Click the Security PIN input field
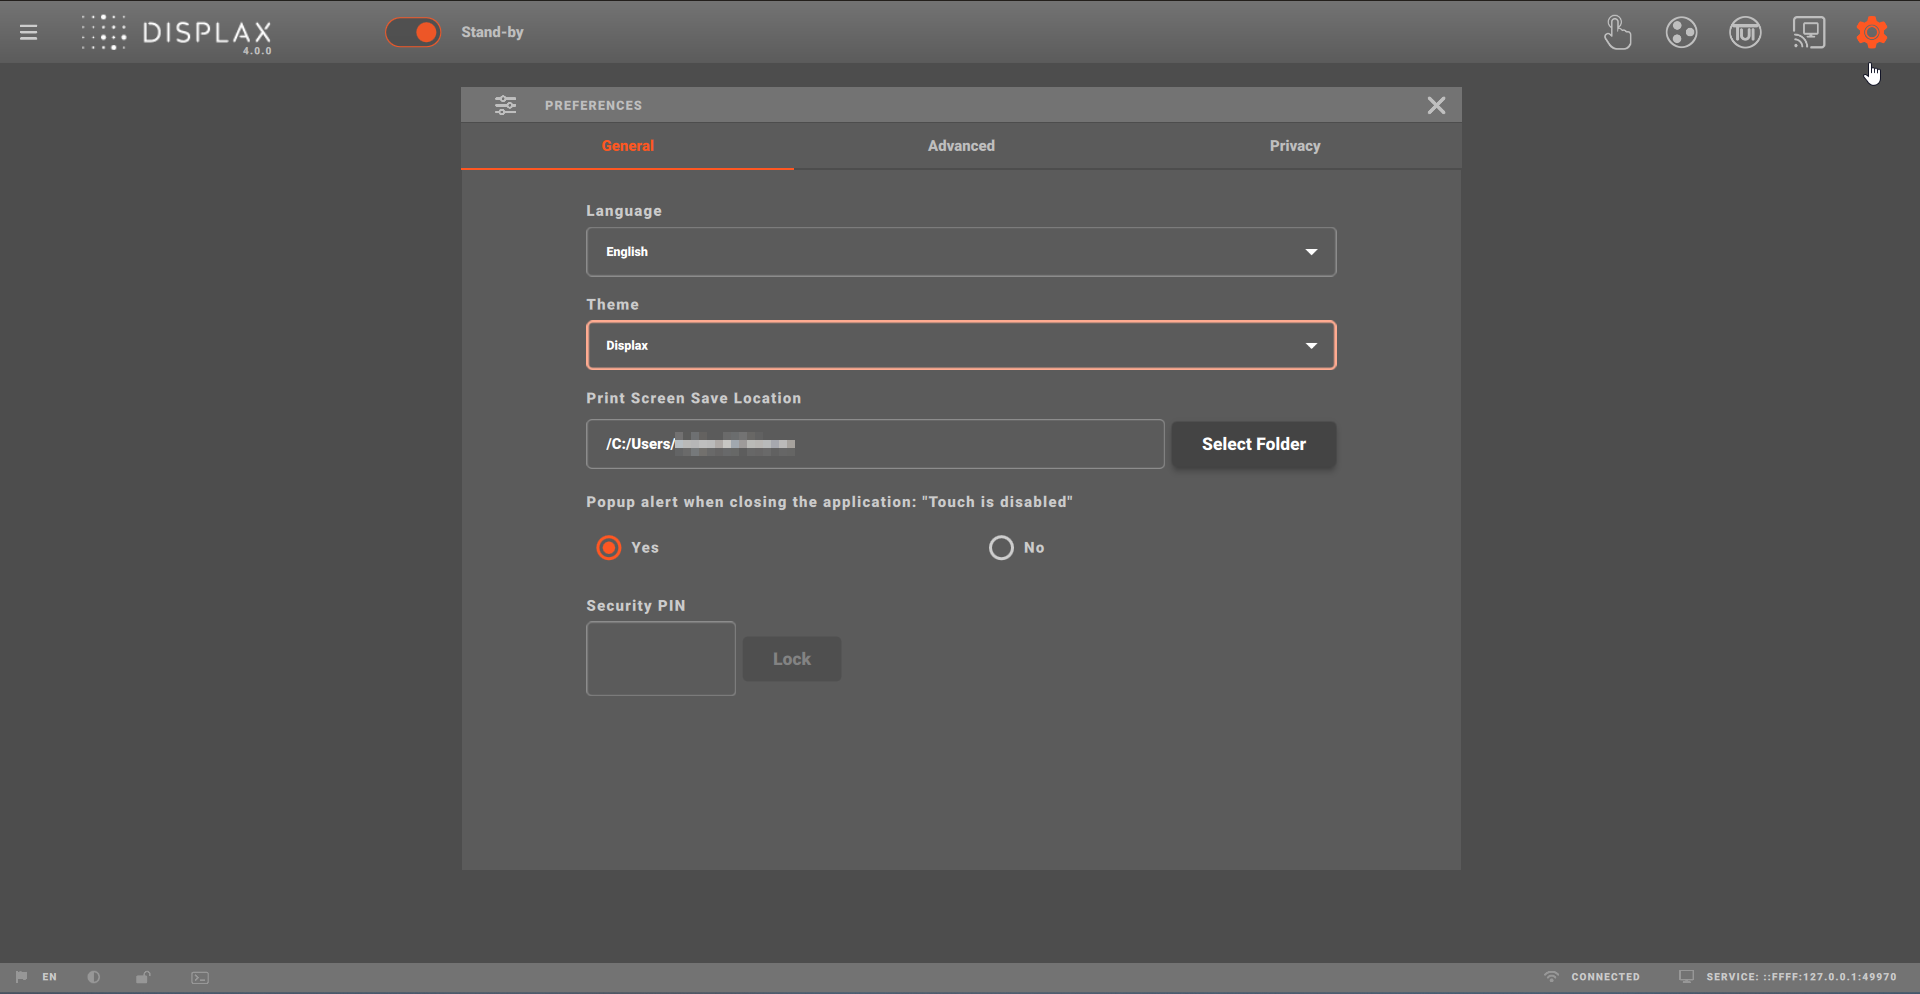The width and height of the screenshot is (1920, 994). (x=660, y=658)
